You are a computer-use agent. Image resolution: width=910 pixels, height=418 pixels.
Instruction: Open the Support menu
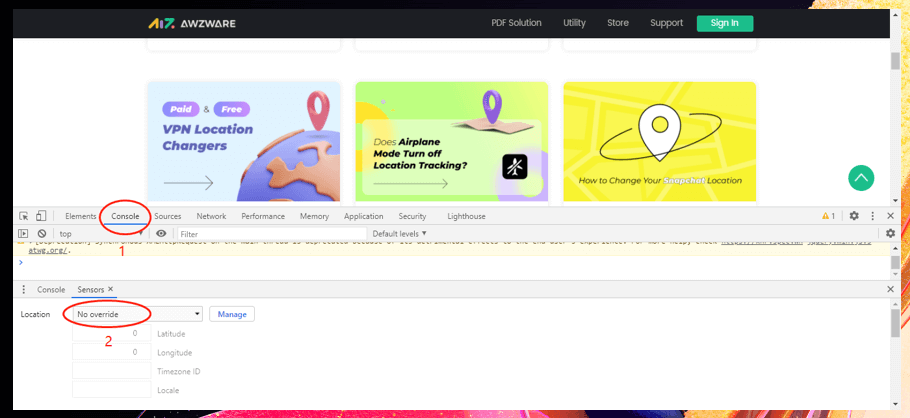(x=666, y=23)
